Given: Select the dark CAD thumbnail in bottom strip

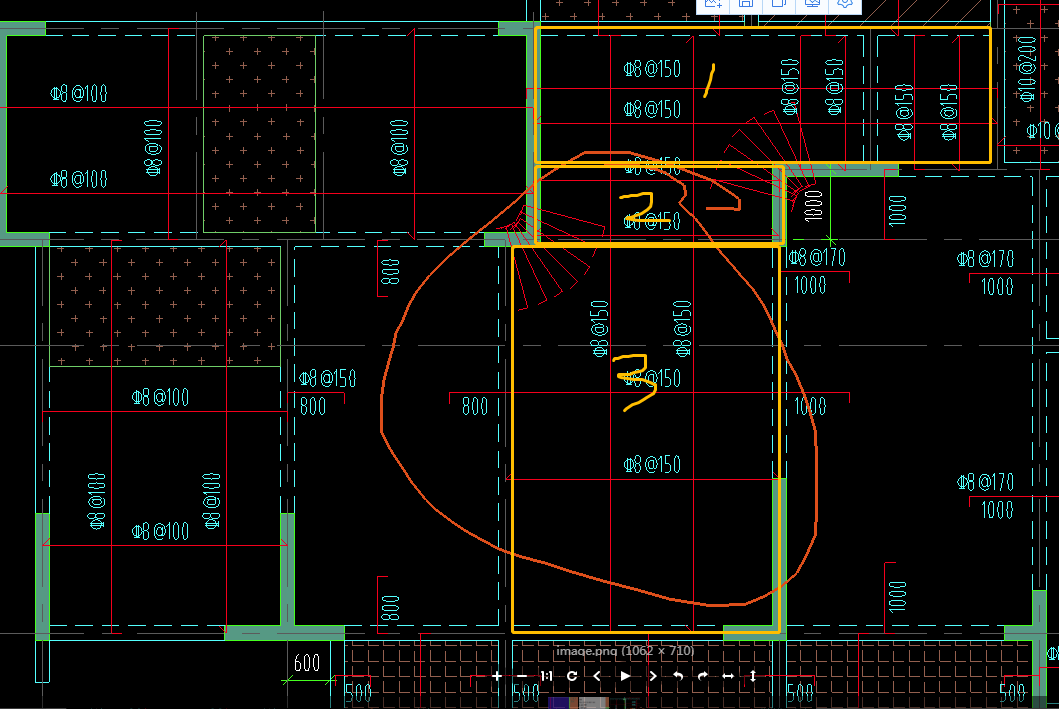Looking at the screenshot, I should point(625,703).
